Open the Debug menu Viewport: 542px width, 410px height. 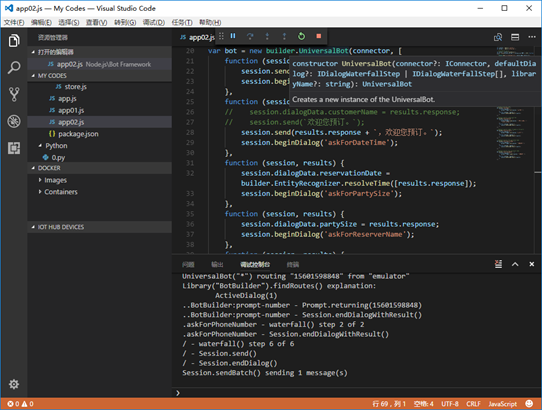(153, 22)
